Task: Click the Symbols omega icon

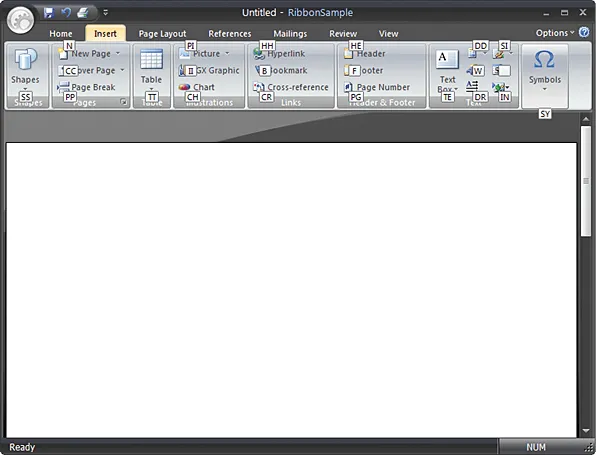Action: tap(544, 59)
